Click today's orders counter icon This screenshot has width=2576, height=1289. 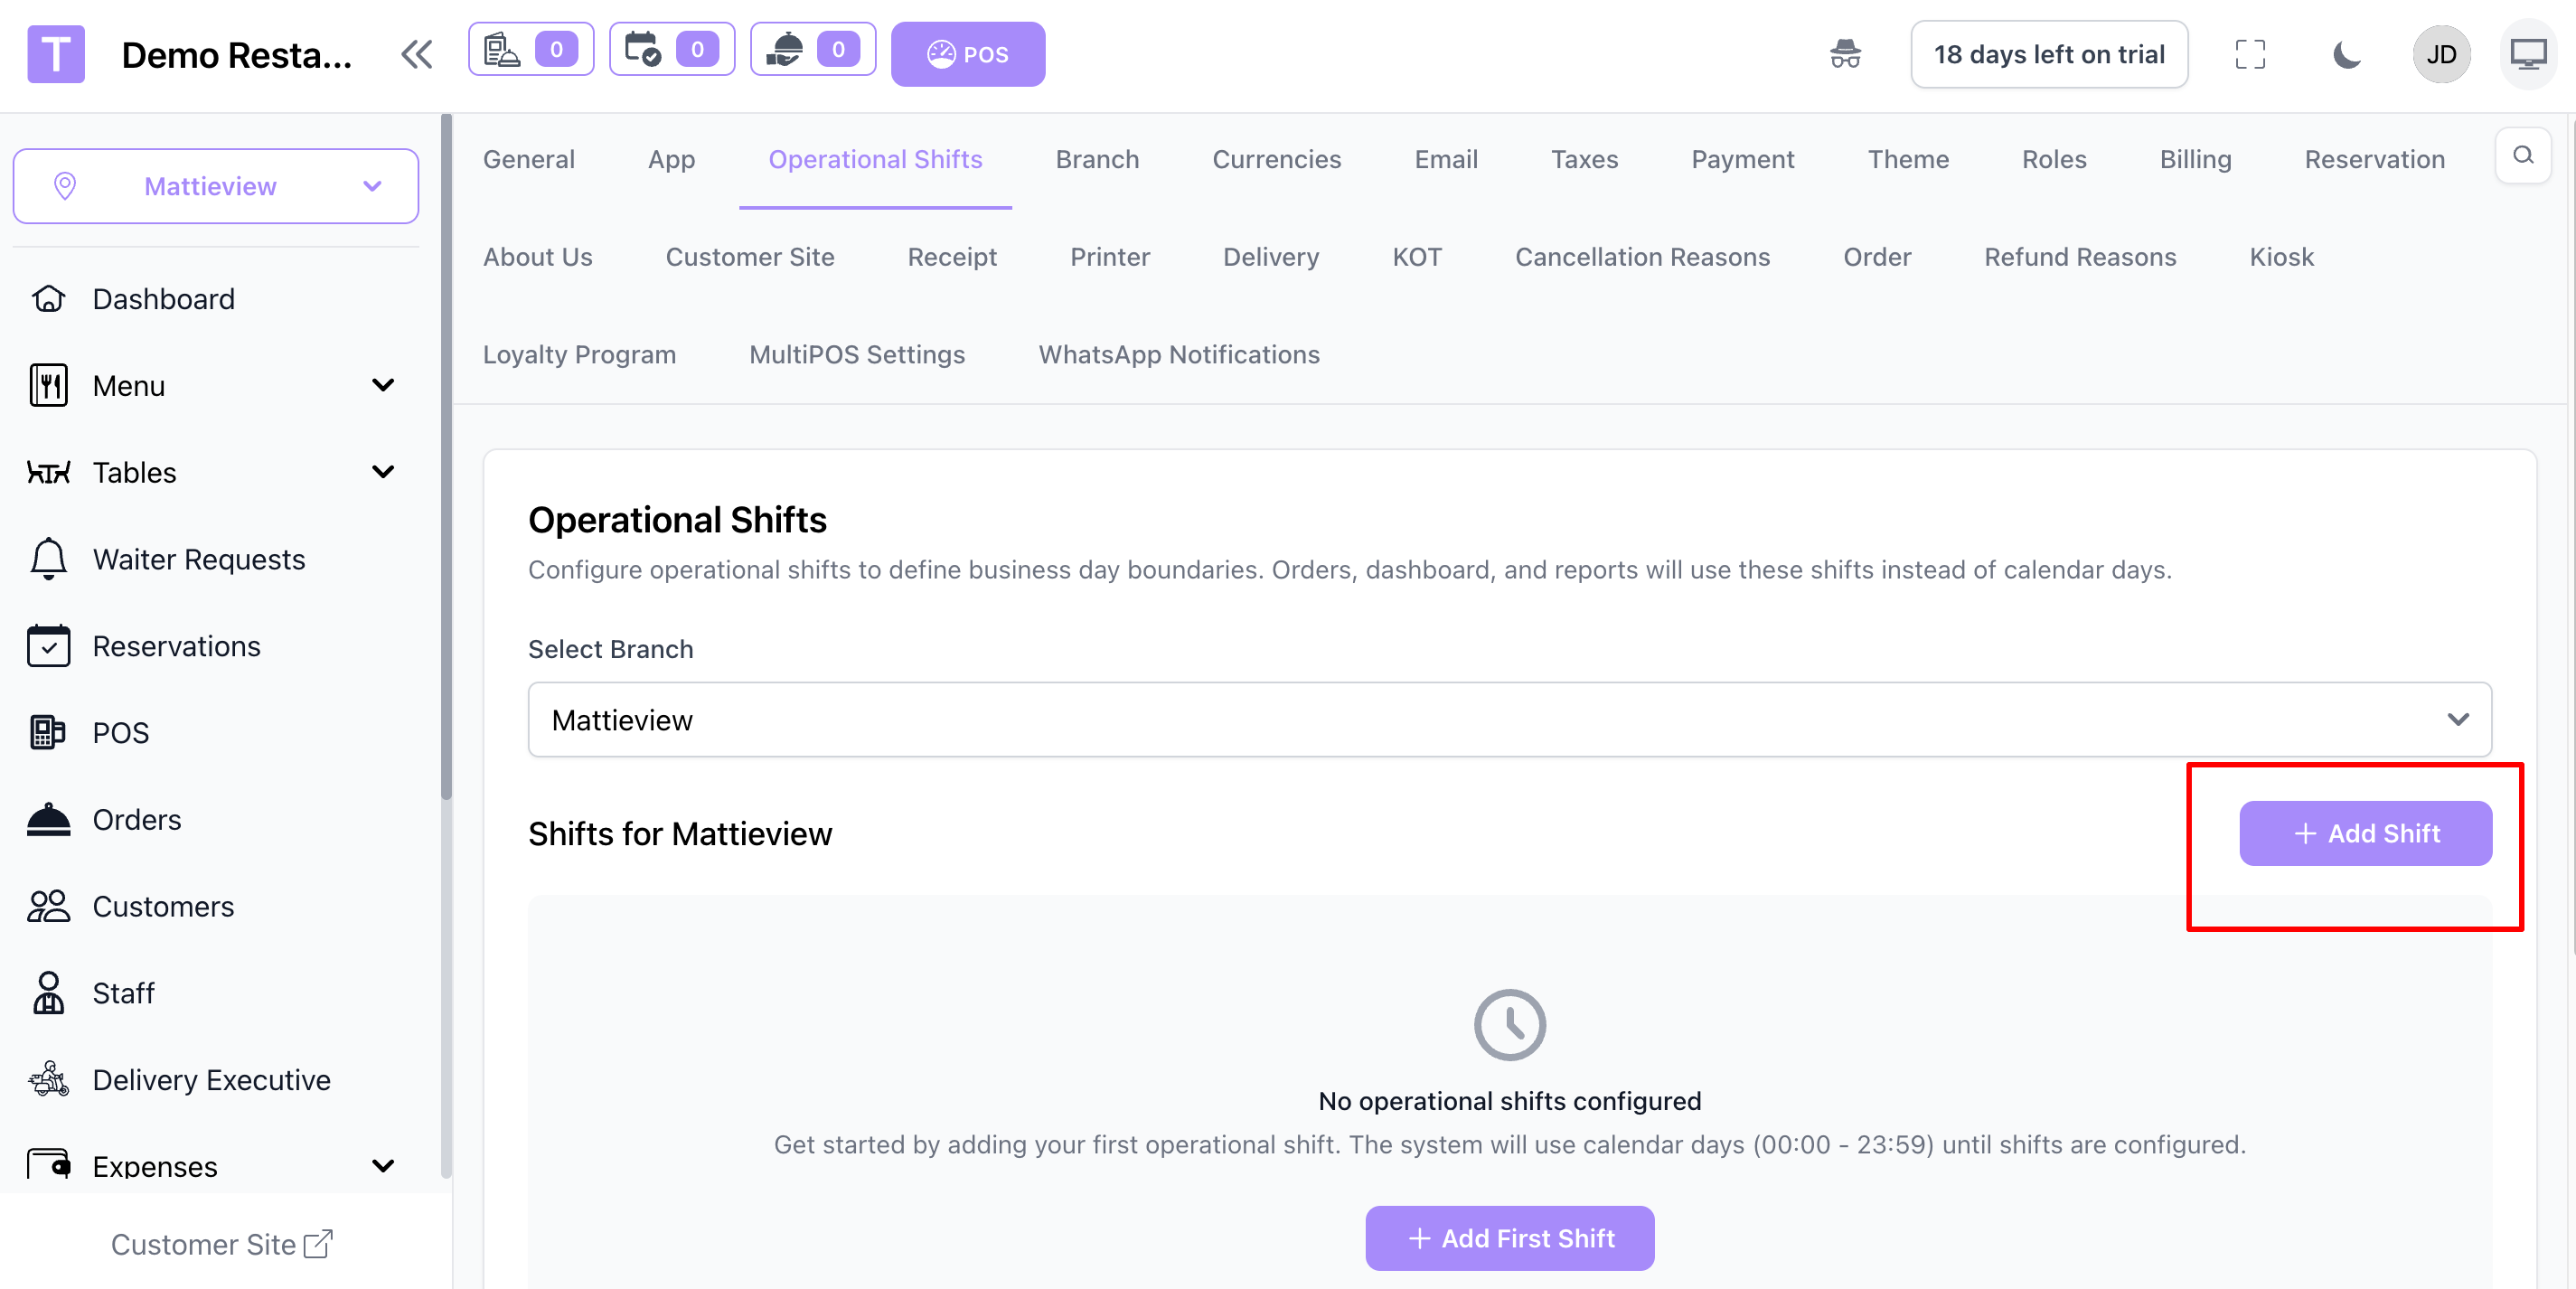pos(531,49)
